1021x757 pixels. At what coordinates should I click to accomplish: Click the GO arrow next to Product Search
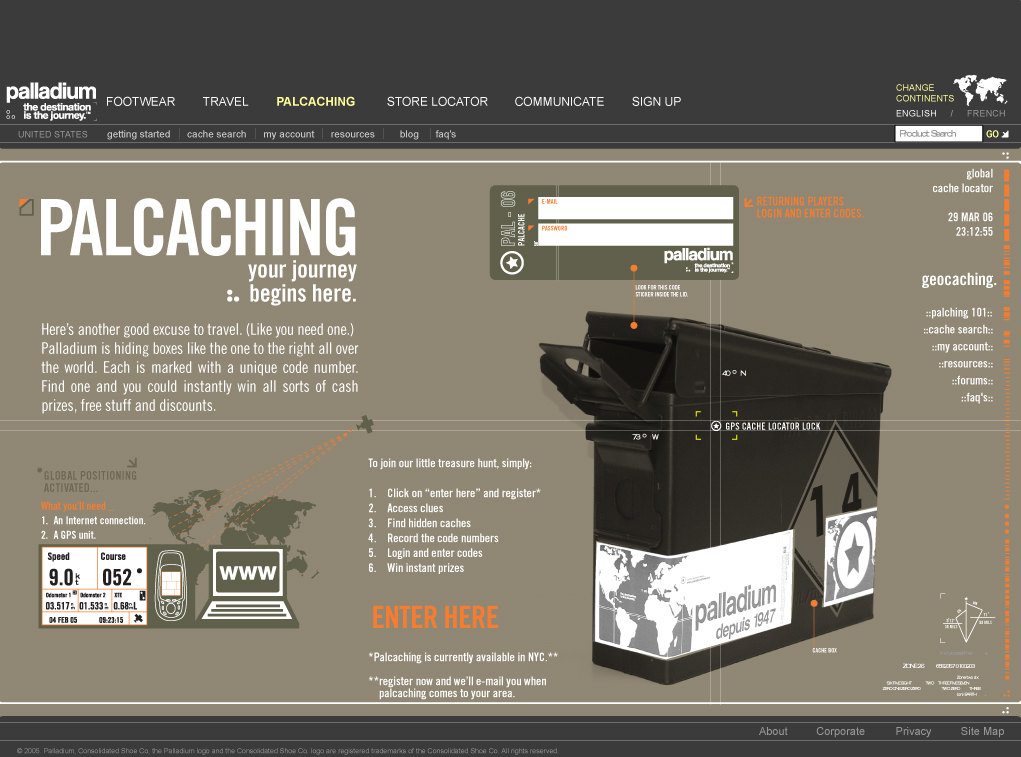click(997, 134)
